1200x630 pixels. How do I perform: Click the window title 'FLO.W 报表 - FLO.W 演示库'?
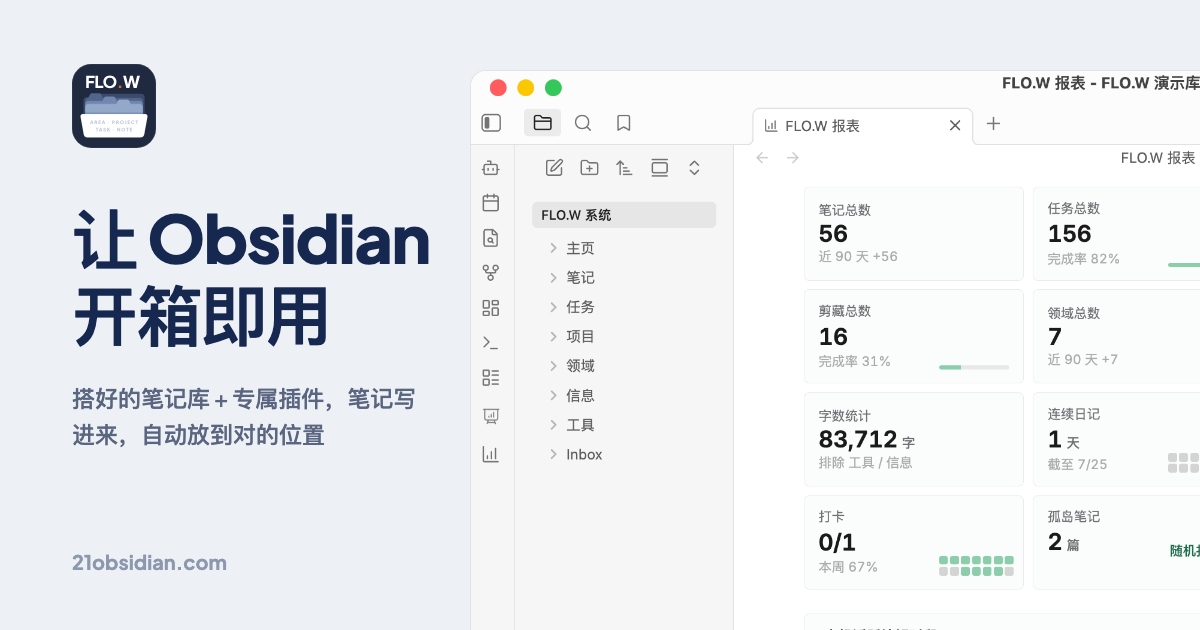click(1101, 83)
